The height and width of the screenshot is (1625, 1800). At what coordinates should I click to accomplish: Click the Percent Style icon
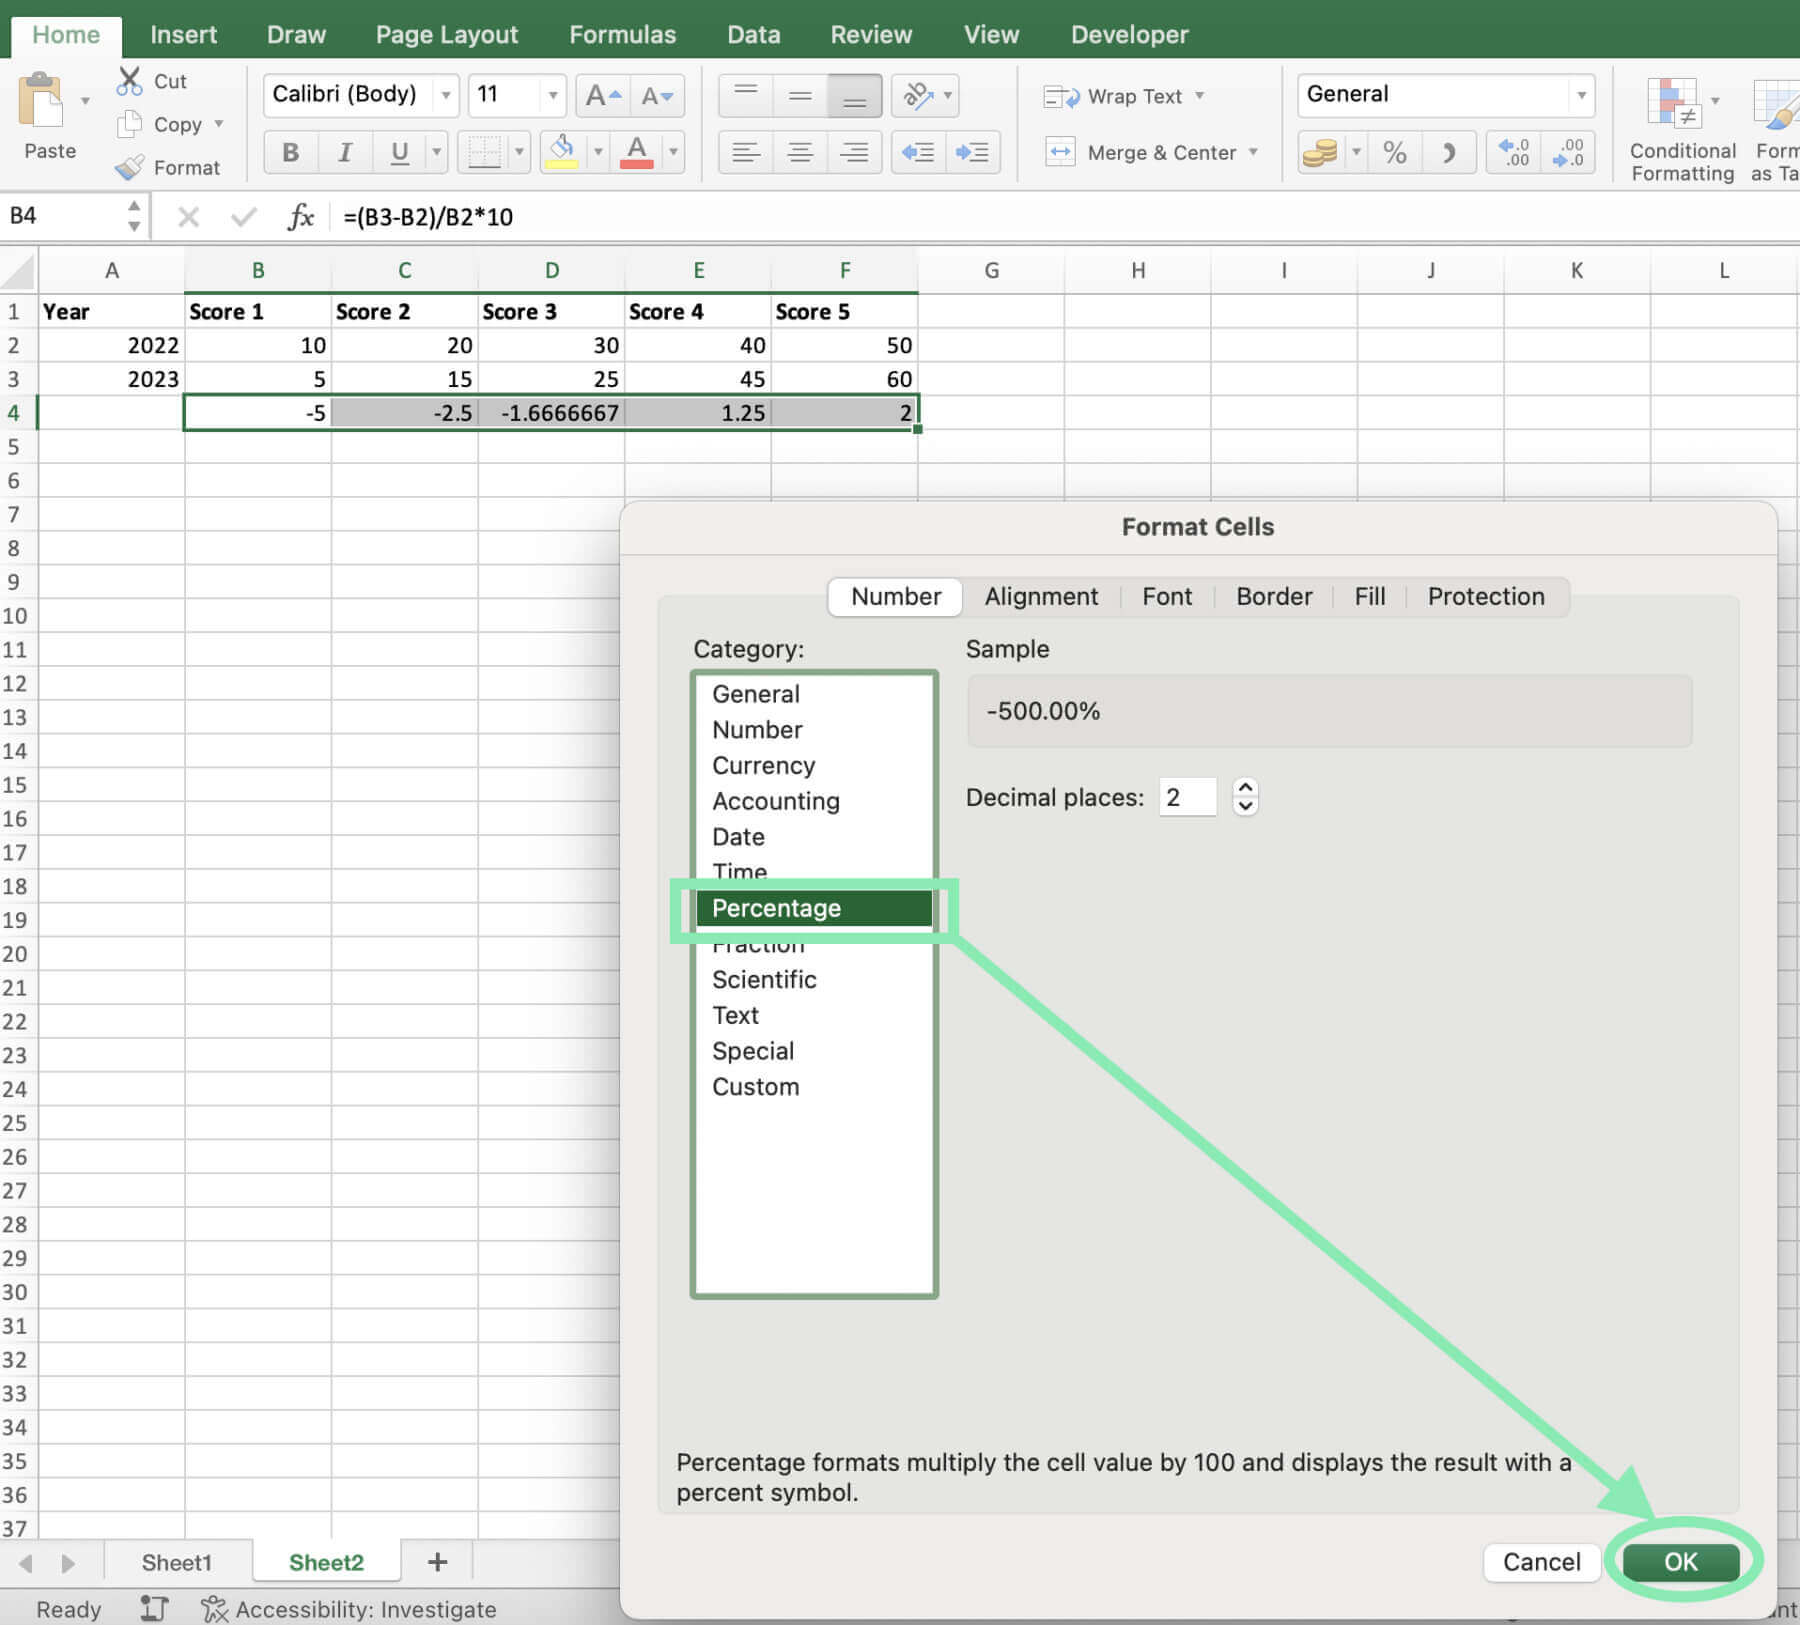[x=1395, y=152]
